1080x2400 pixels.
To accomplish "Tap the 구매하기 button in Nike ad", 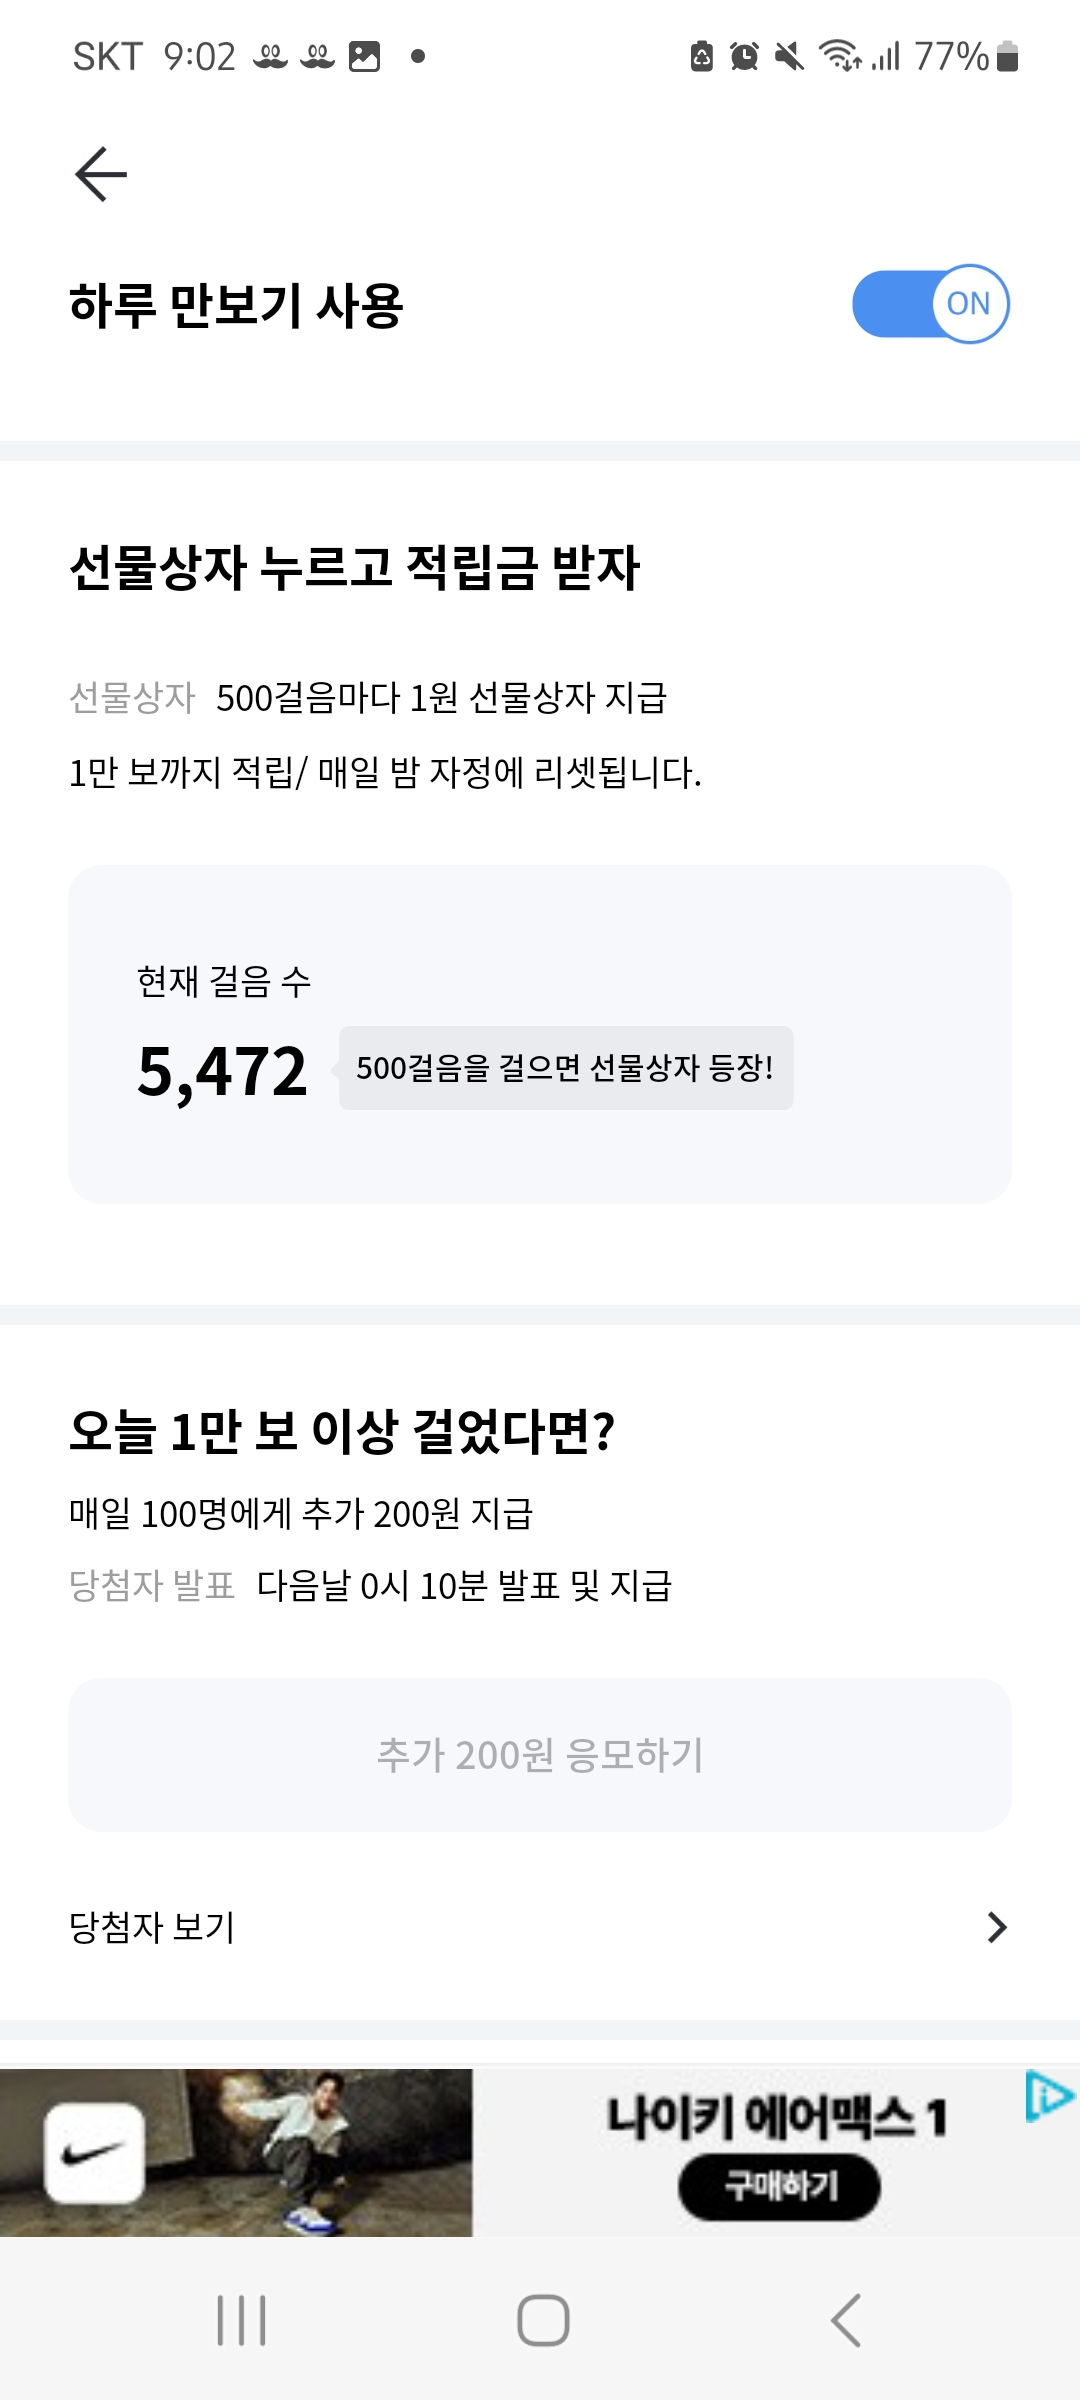I will [x=779, y=2187].
